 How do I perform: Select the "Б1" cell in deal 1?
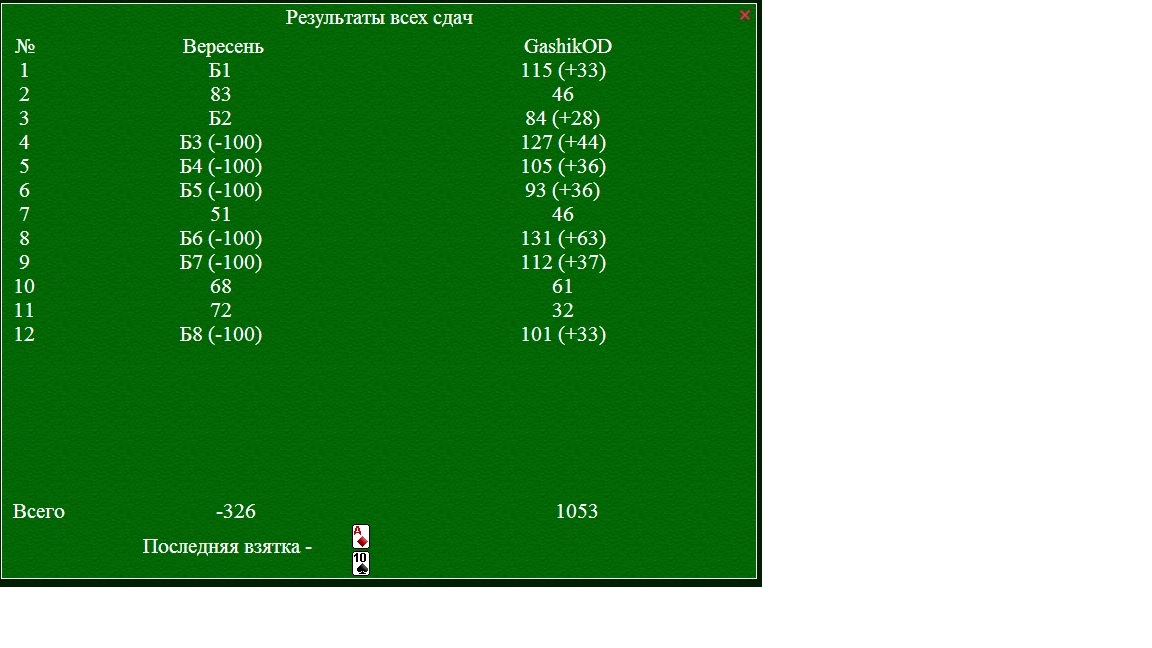click(220, 71)
